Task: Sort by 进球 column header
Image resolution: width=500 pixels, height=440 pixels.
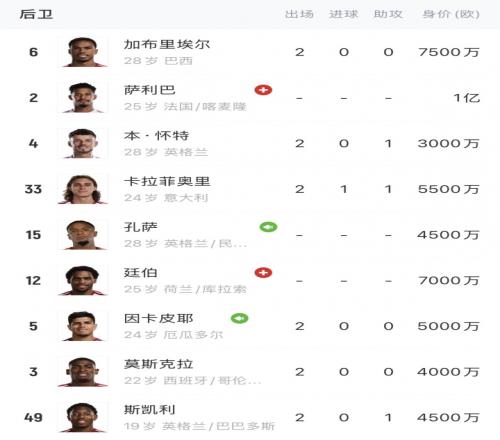Action: [344, 14]
